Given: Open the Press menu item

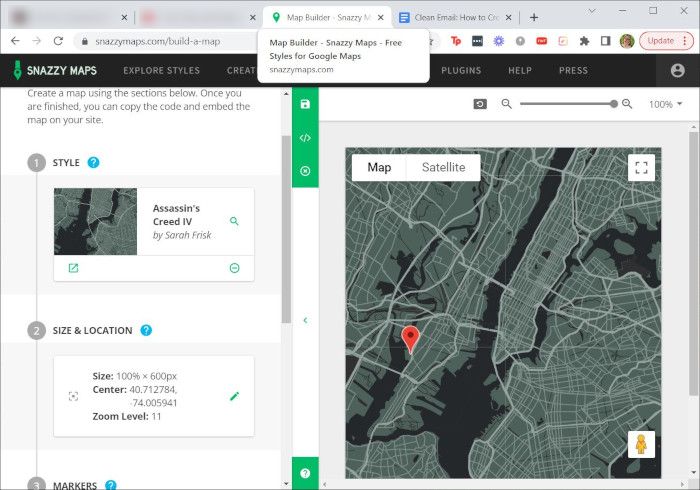Looking at the screenshot, I should pyautogui.click(x=573, y=71).
